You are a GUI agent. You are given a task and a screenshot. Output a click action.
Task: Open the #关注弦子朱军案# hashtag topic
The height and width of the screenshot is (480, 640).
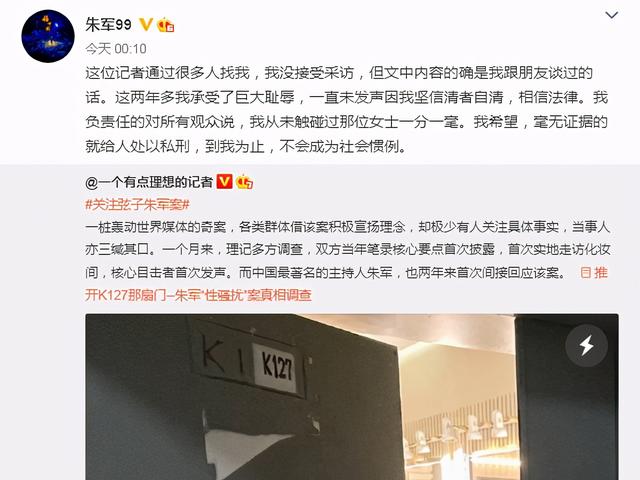point(138,204)
